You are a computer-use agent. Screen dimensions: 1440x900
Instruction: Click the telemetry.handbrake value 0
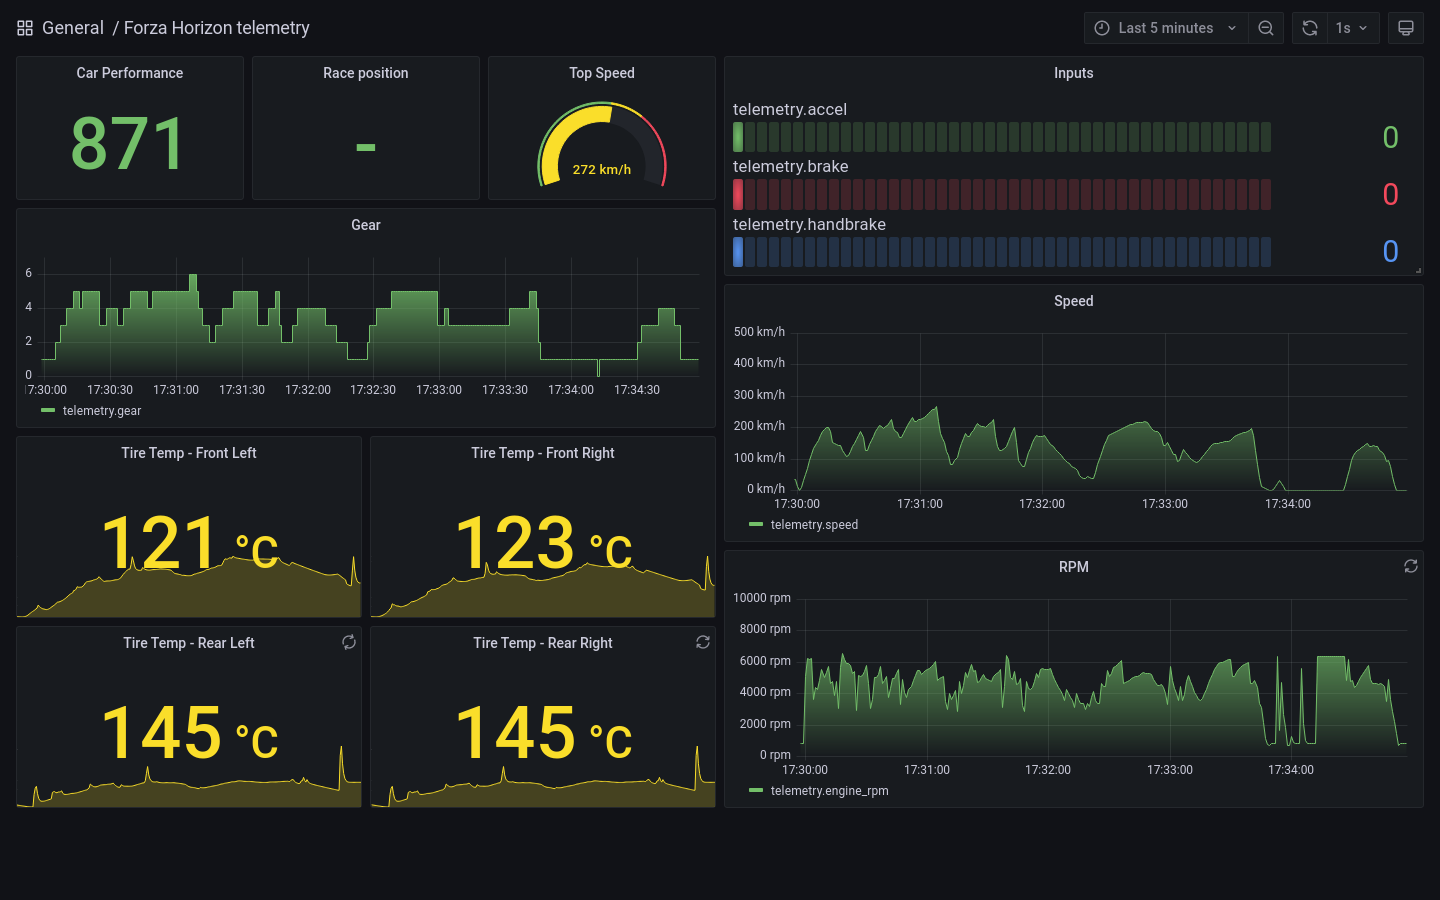pyautogui.click(x=1390, y=252)
